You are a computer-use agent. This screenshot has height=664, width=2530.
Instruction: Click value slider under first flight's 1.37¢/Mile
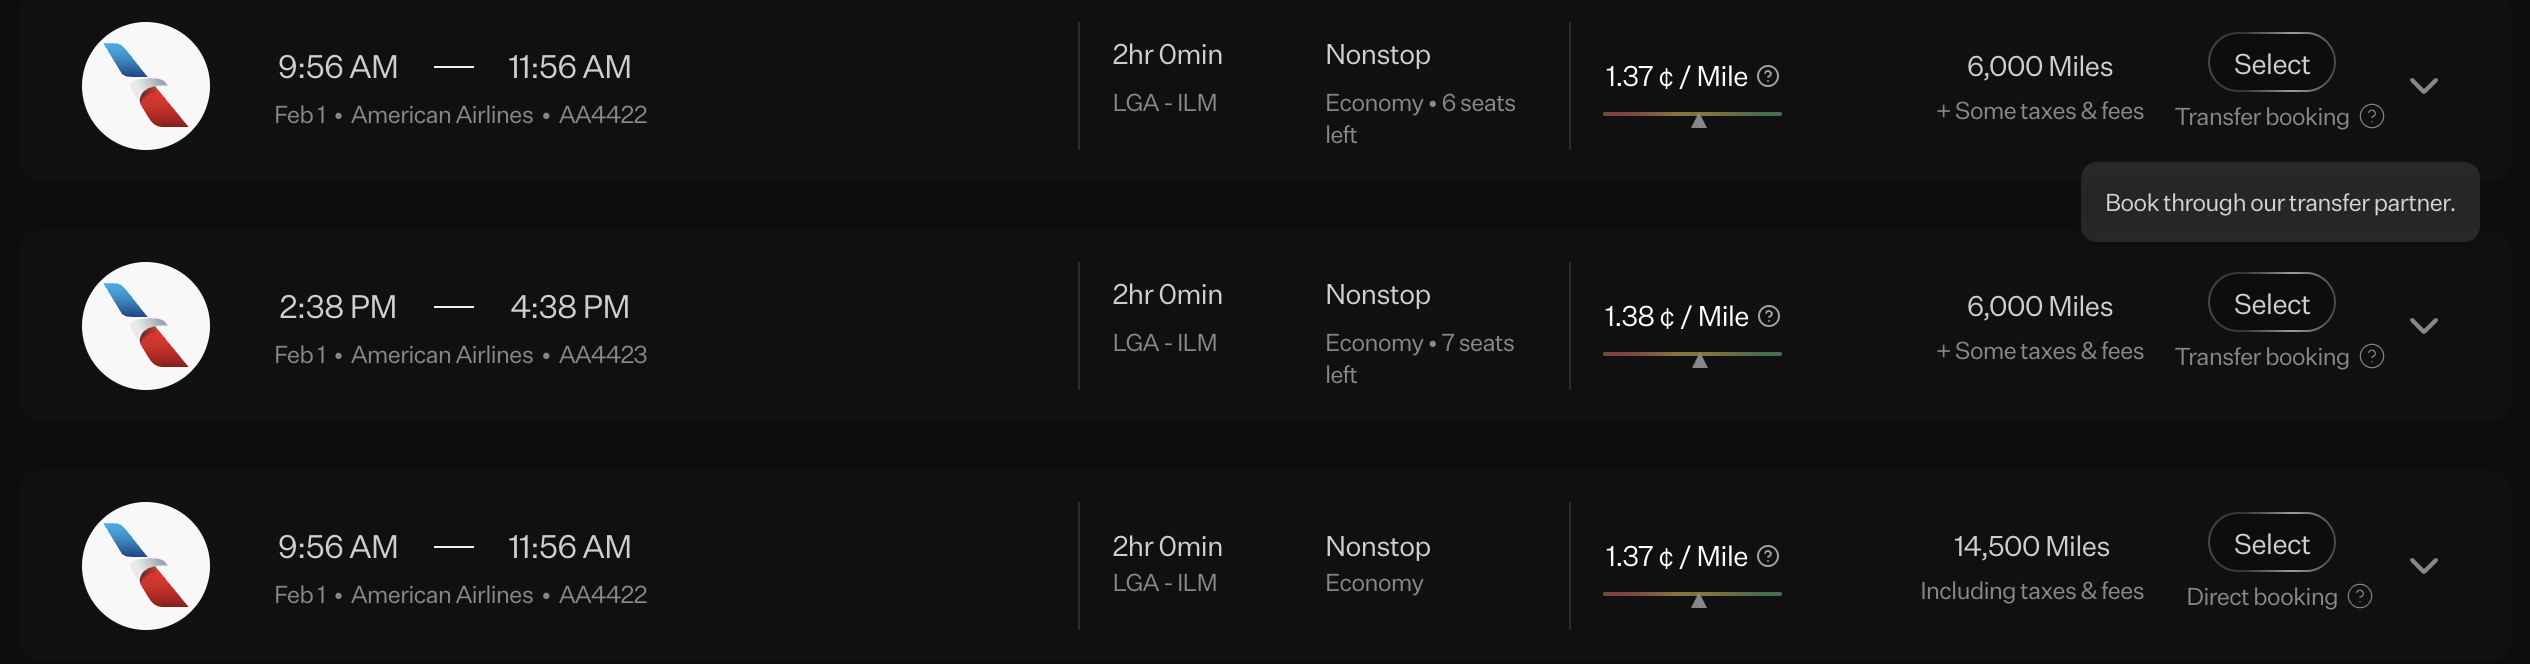(x=1692, y=115)
